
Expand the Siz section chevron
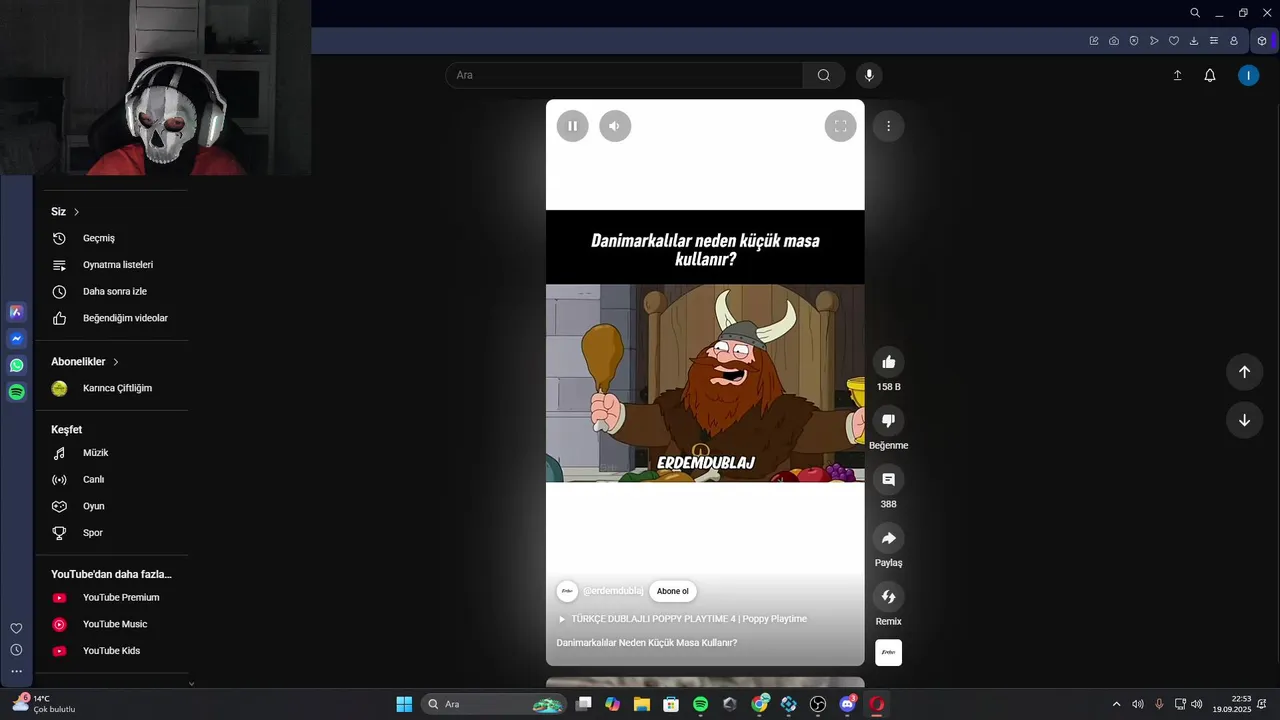pos(76,212)
